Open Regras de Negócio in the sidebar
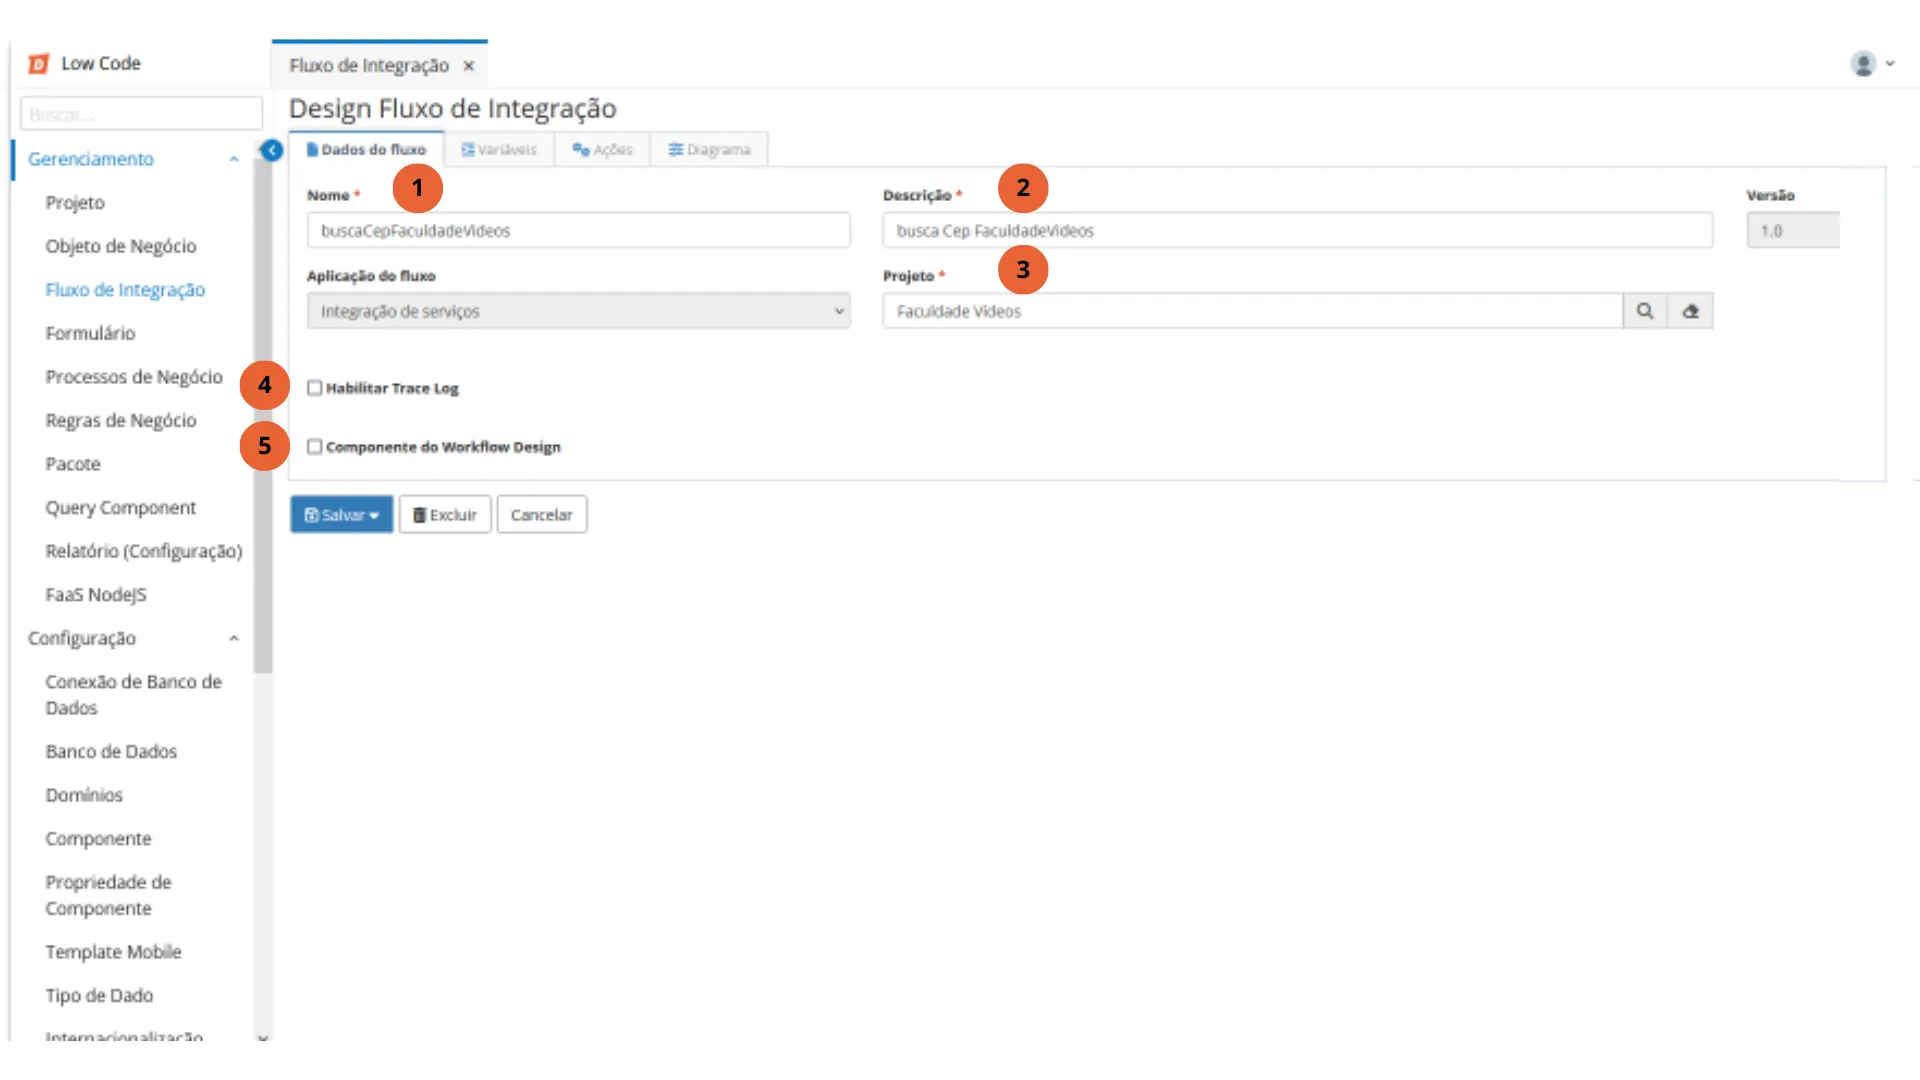The width and height of the screenshot is (1920, 1080). (121, 421)
